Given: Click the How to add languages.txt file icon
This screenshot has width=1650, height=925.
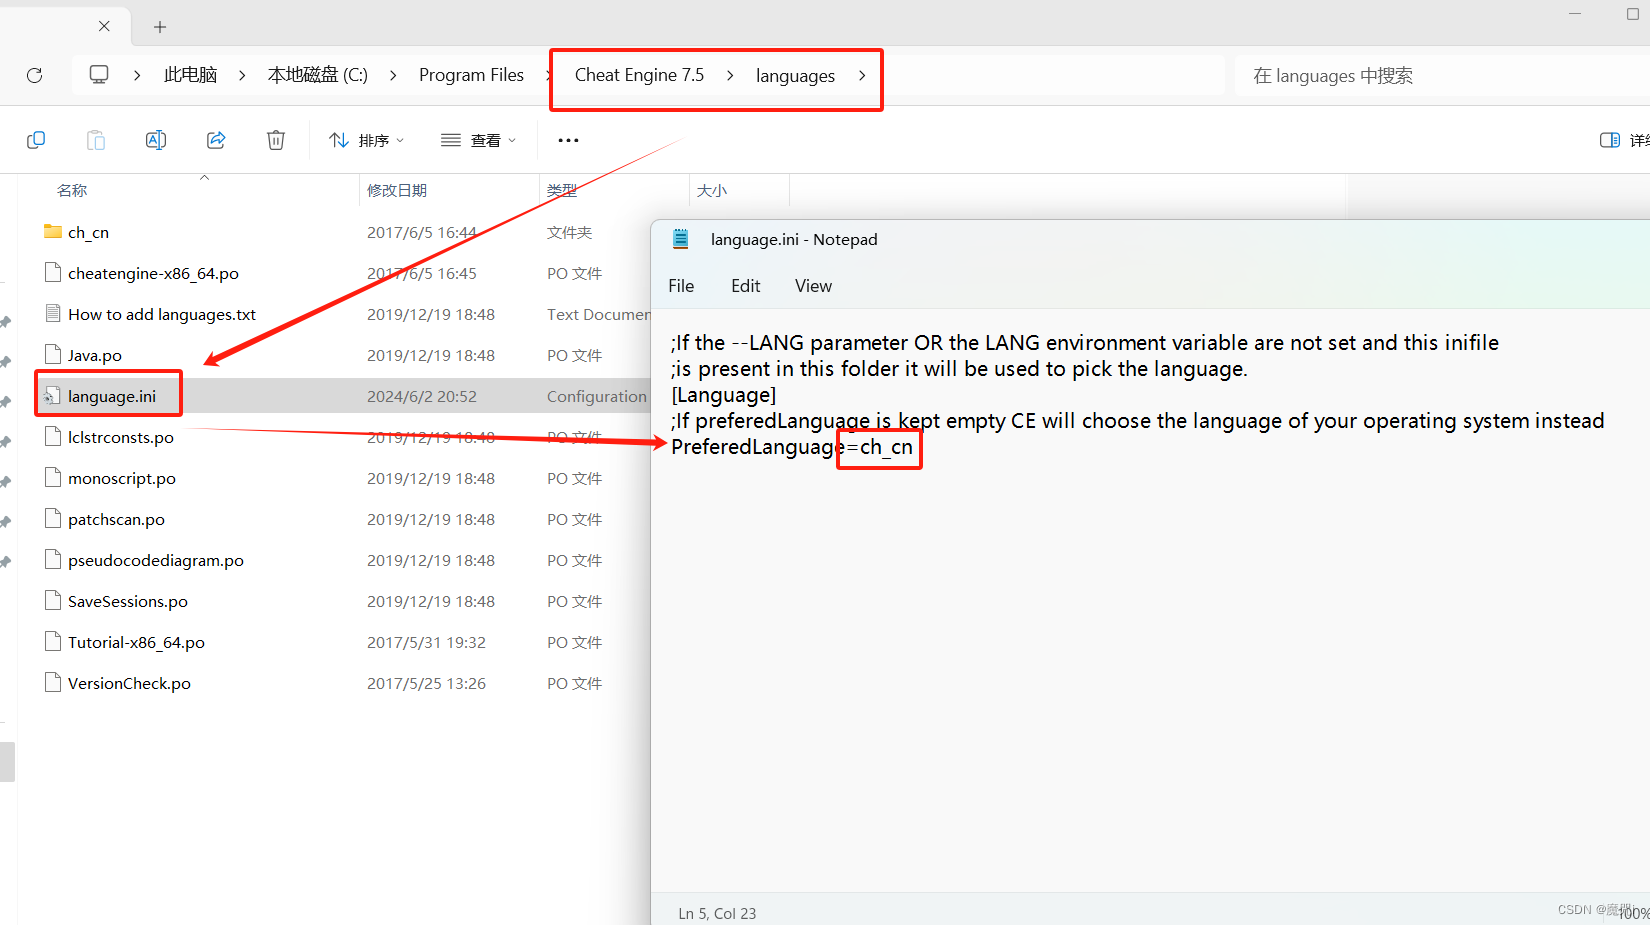Looking at the screenshot, I should 53,314.
